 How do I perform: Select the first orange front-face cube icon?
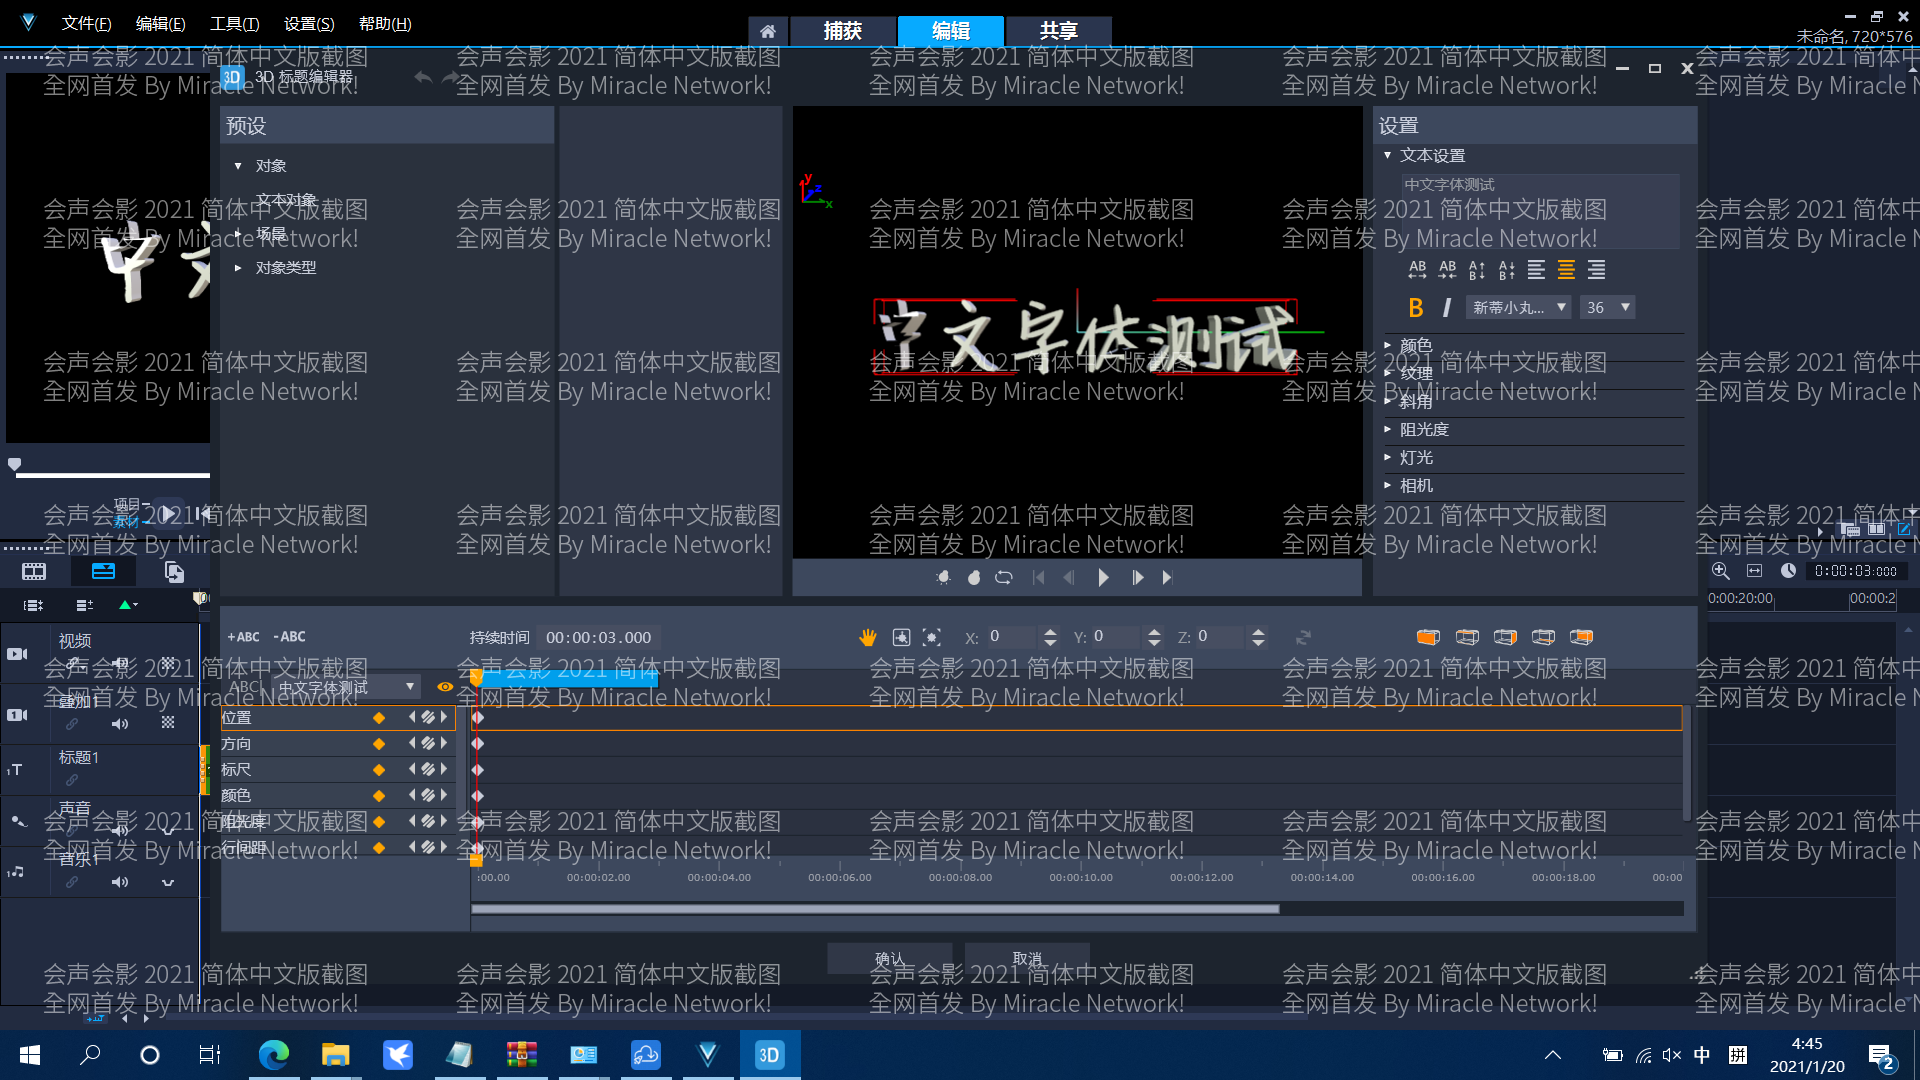(x=1428, y=637)
